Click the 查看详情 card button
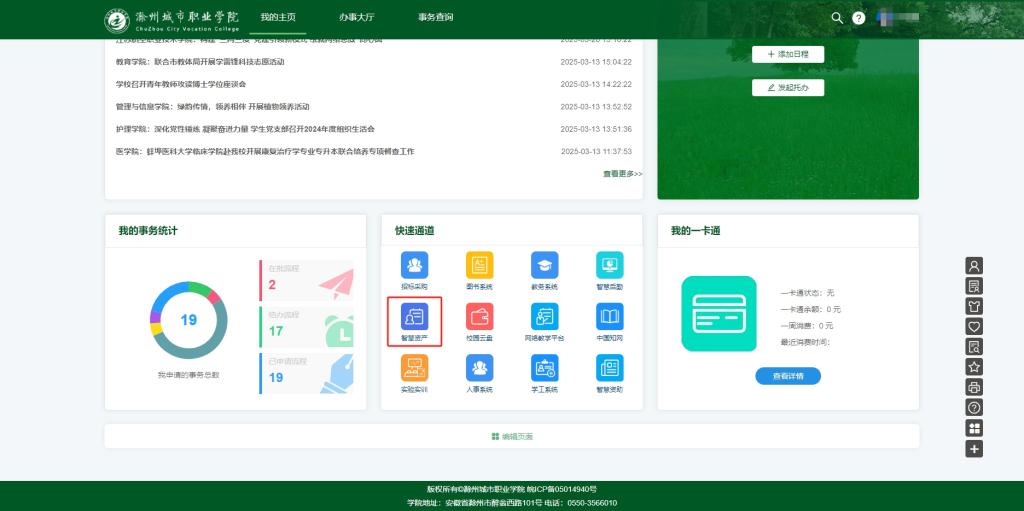Screen dimensions: 1024x511 pos(788,376)
